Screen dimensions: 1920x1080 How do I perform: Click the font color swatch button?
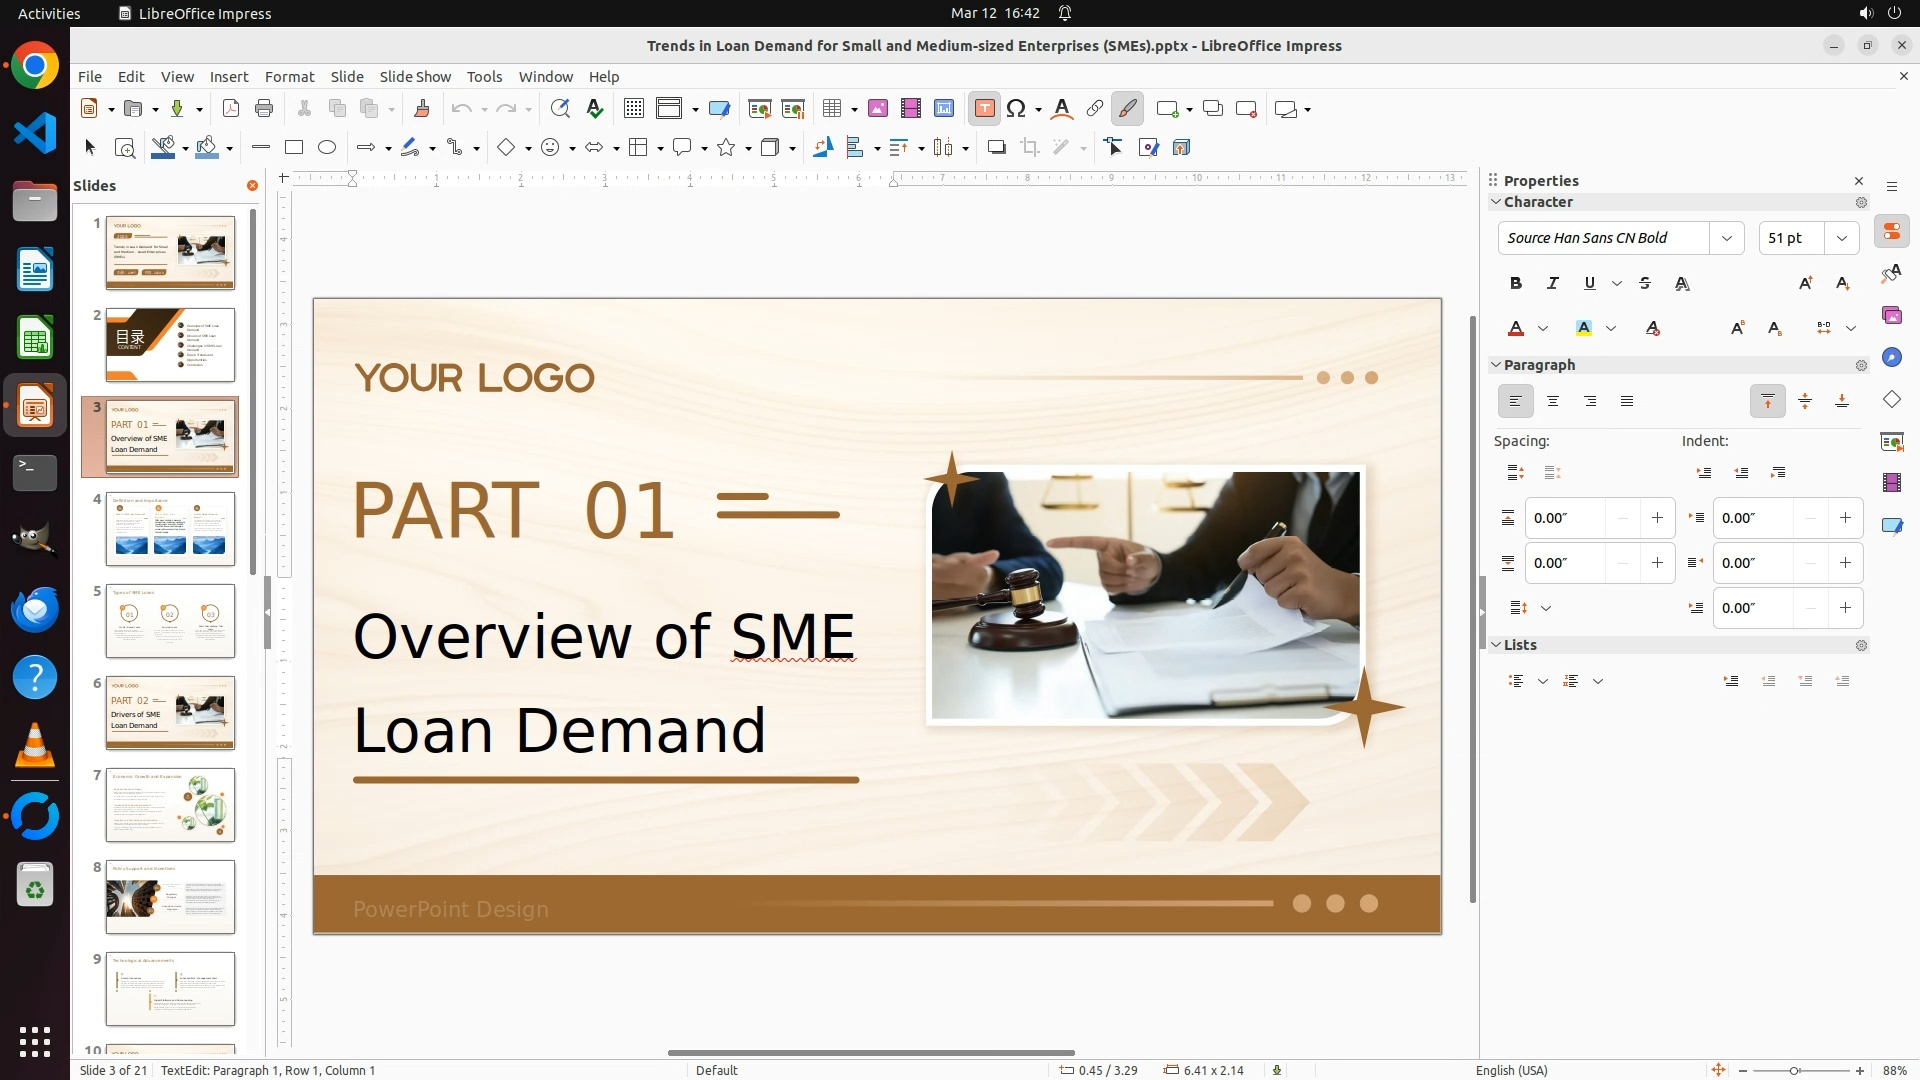[x=1516, y=329]
